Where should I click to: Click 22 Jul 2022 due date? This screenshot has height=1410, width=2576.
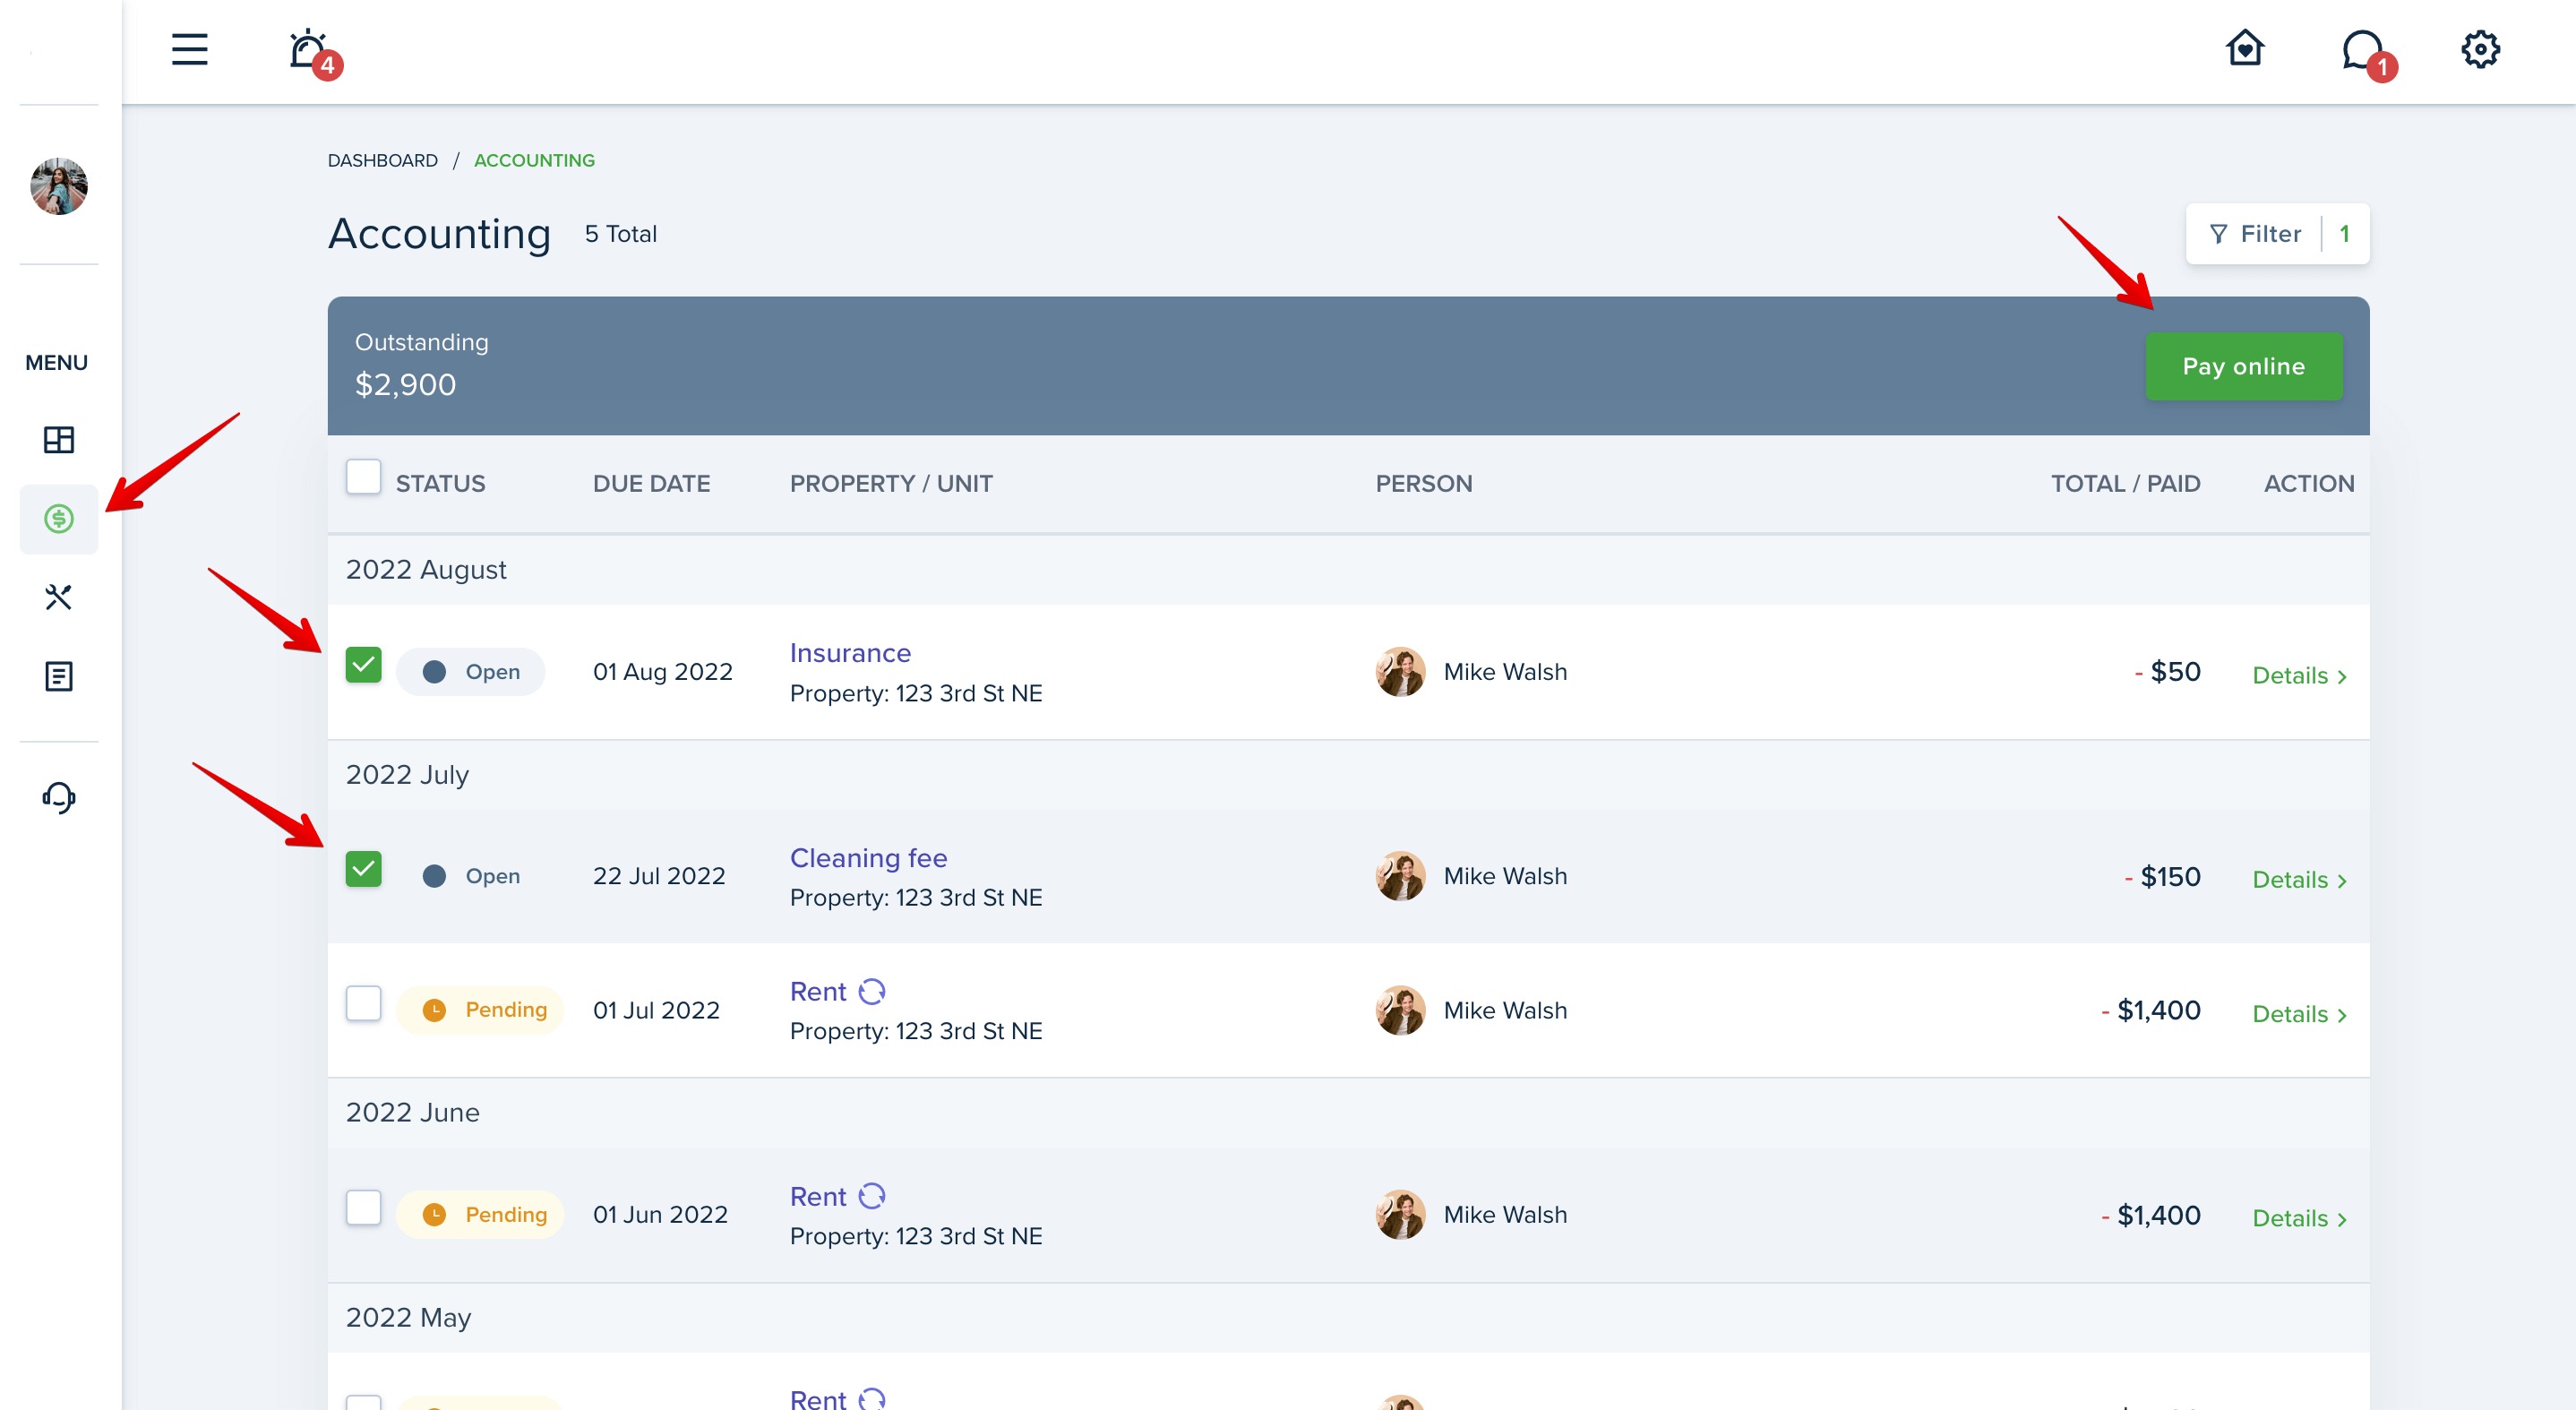coord(658,876)
